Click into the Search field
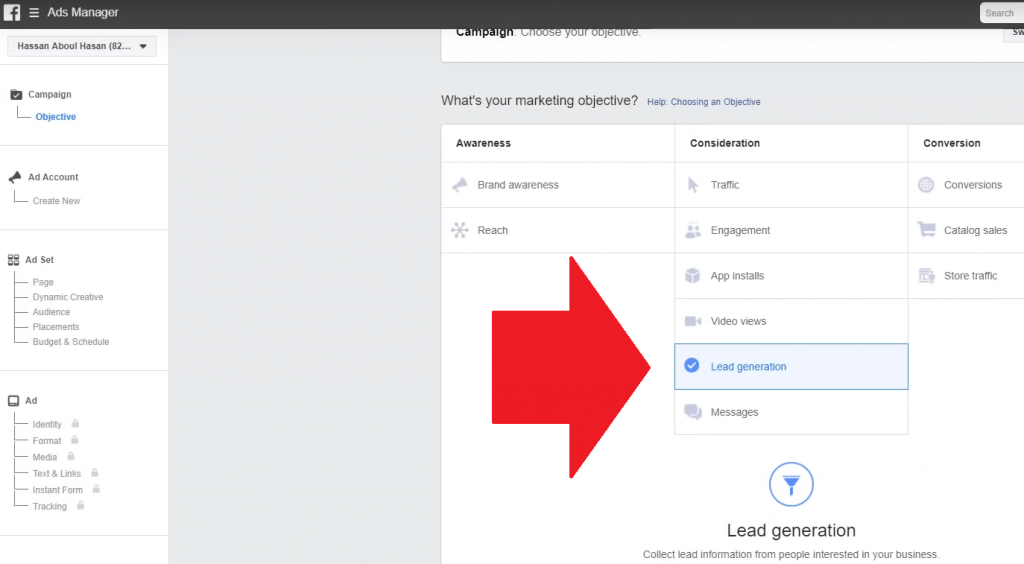 [1001, 13]
